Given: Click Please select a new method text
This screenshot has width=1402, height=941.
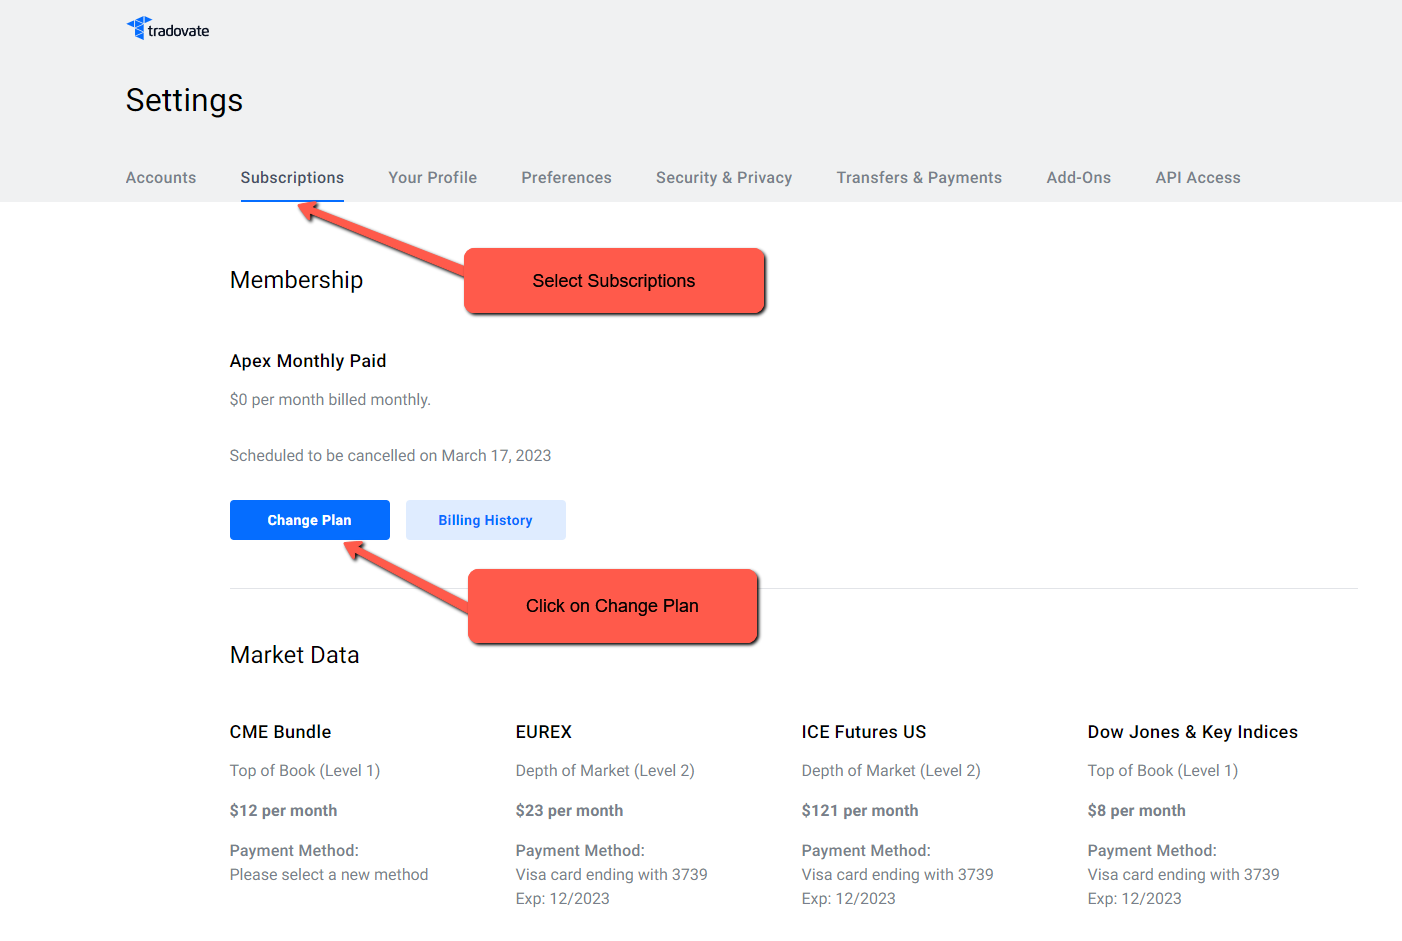Looking at the screenshot, I should tap(329, 875).
